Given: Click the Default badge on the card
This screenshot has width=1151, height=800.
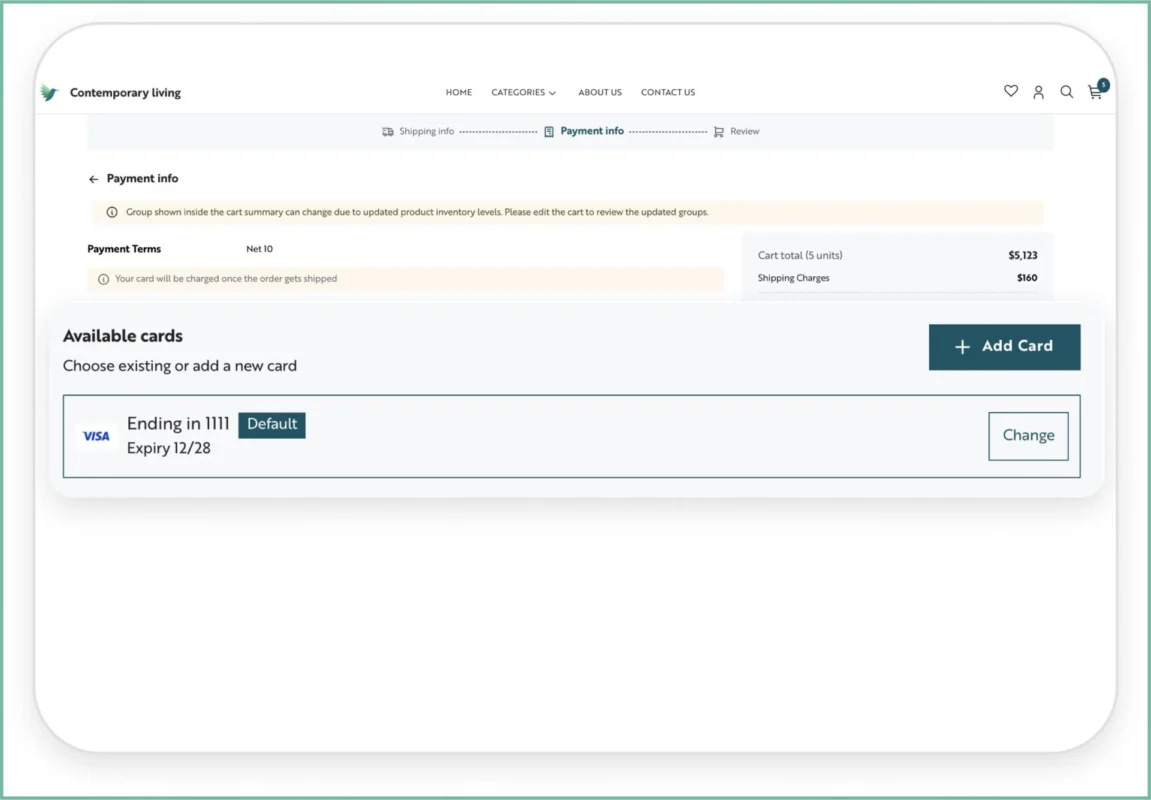Looking at the screenshot, I should click(x=272, y=424).
